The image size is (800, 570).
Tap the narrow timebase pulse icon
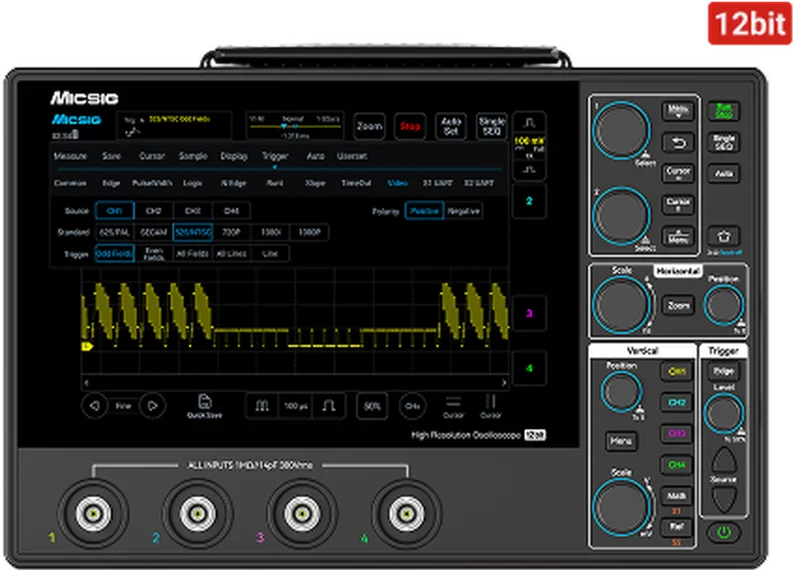point(329,406)
